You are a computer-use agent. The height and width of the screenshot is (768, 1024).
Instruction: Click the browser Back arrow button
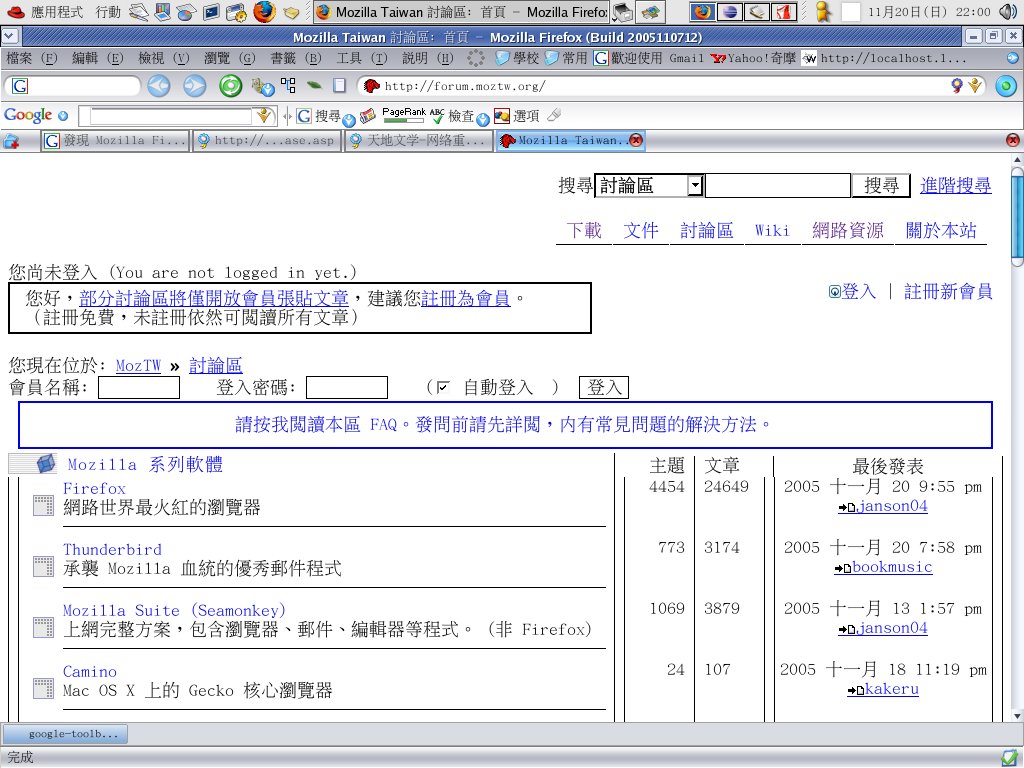coord(158,86)
